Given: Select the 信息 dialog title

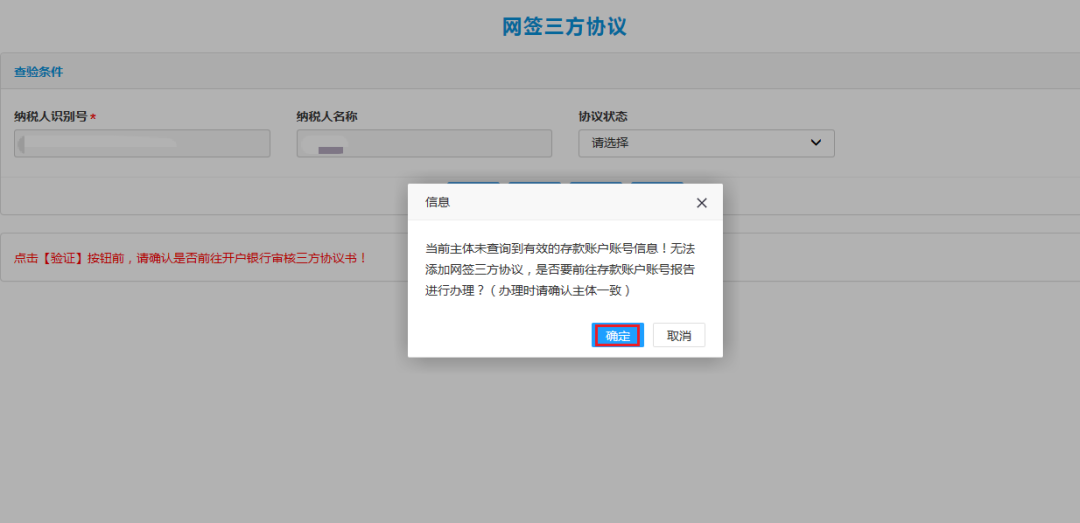Looking at the screenshot, I should [437, 203].
